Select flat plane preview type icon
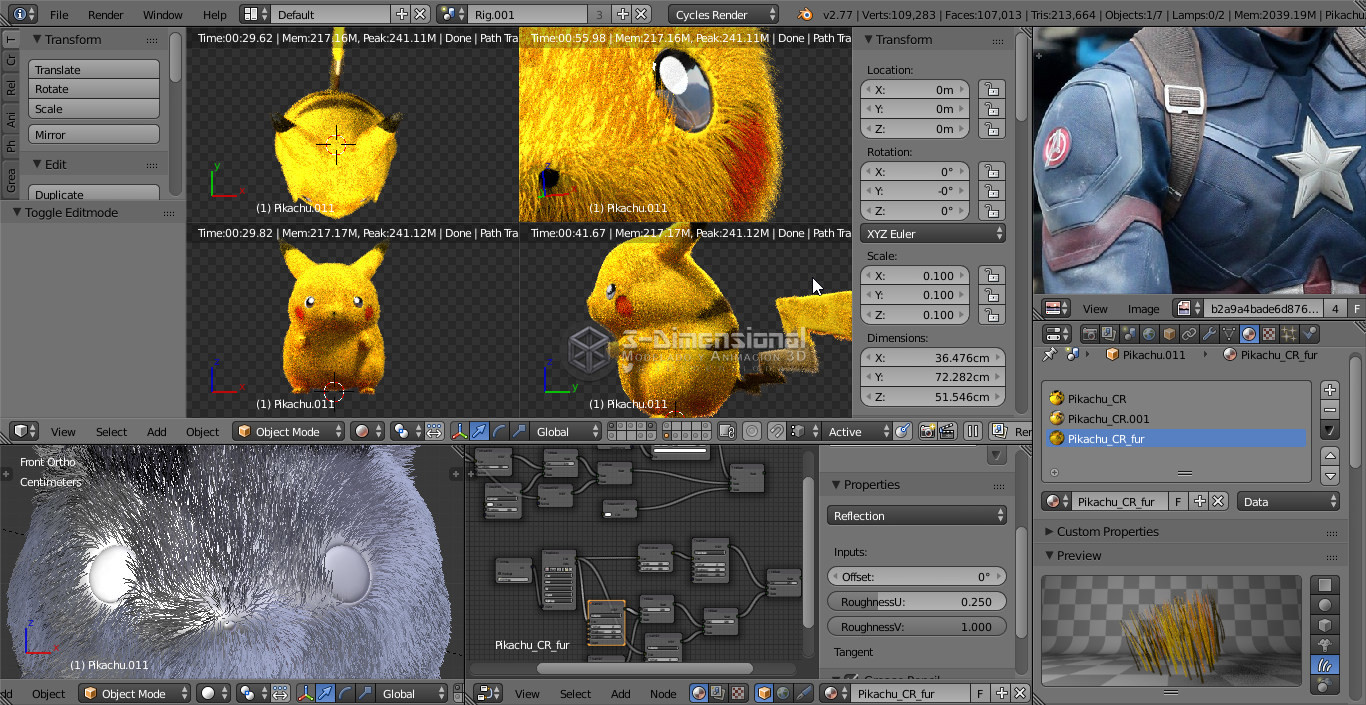This screenshot has height=705, width=1366. coord(1325,585)
